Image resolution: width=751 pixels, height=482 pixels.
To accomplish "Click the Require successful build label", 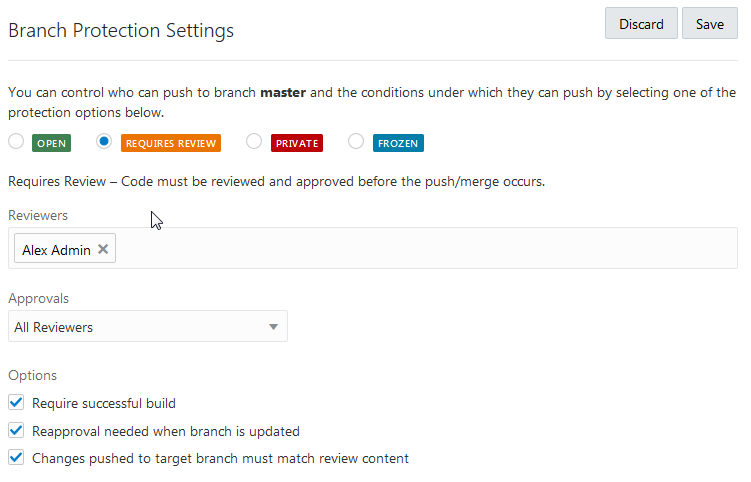I will (104, 403).
